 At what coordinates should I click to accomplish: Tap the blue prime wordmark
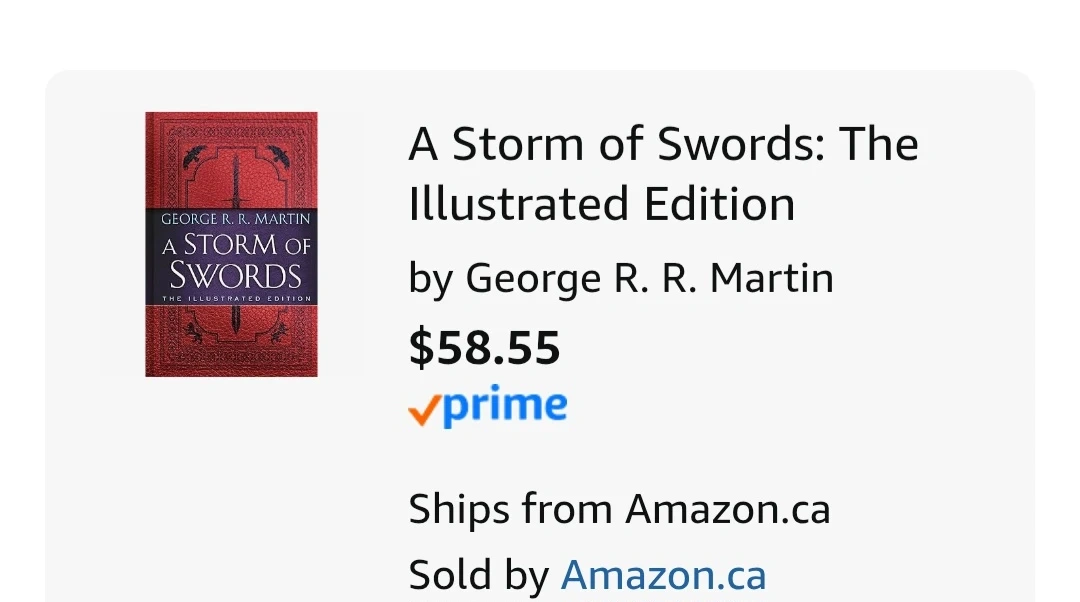[505, 407]
